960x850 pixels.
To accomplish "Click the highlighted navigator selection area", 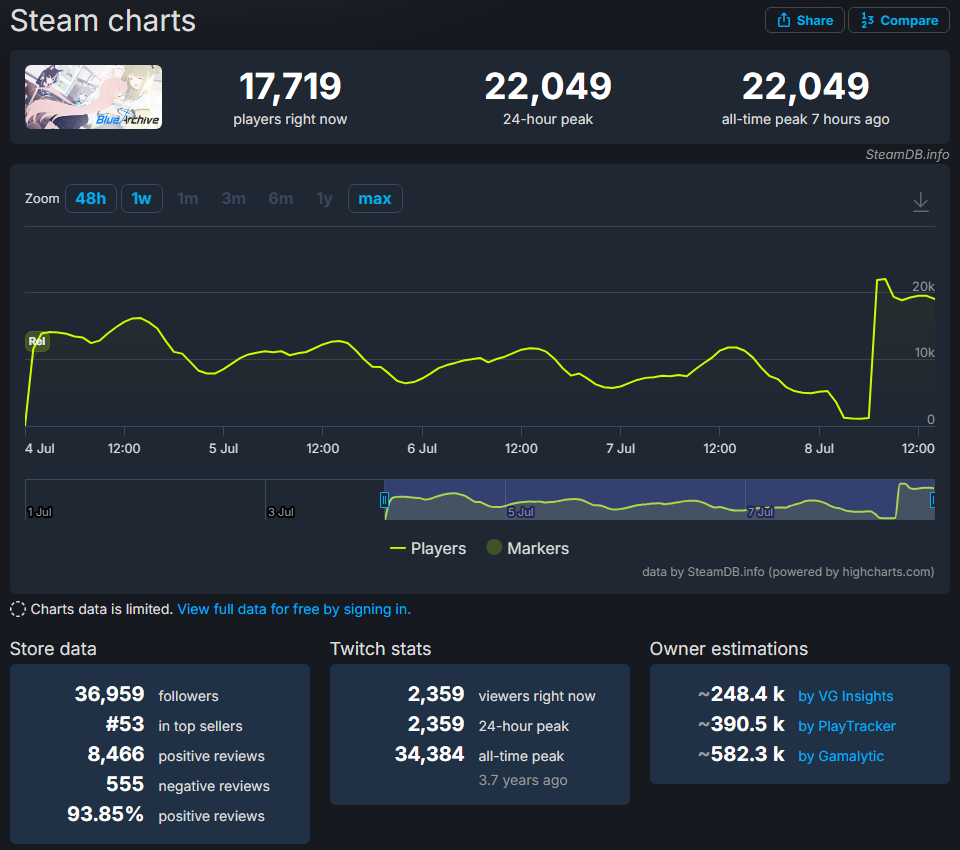I will (659, 500).
